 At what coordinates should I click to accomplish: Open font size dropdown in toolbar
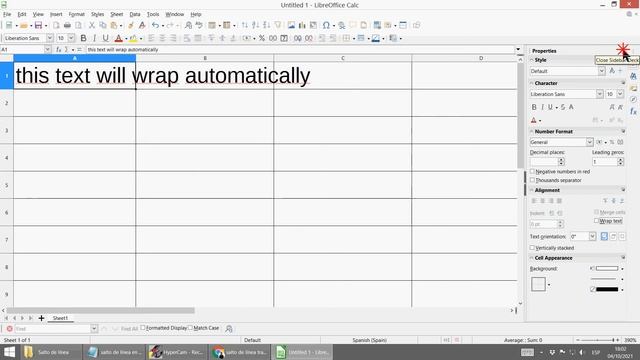[x=71, y=38]
